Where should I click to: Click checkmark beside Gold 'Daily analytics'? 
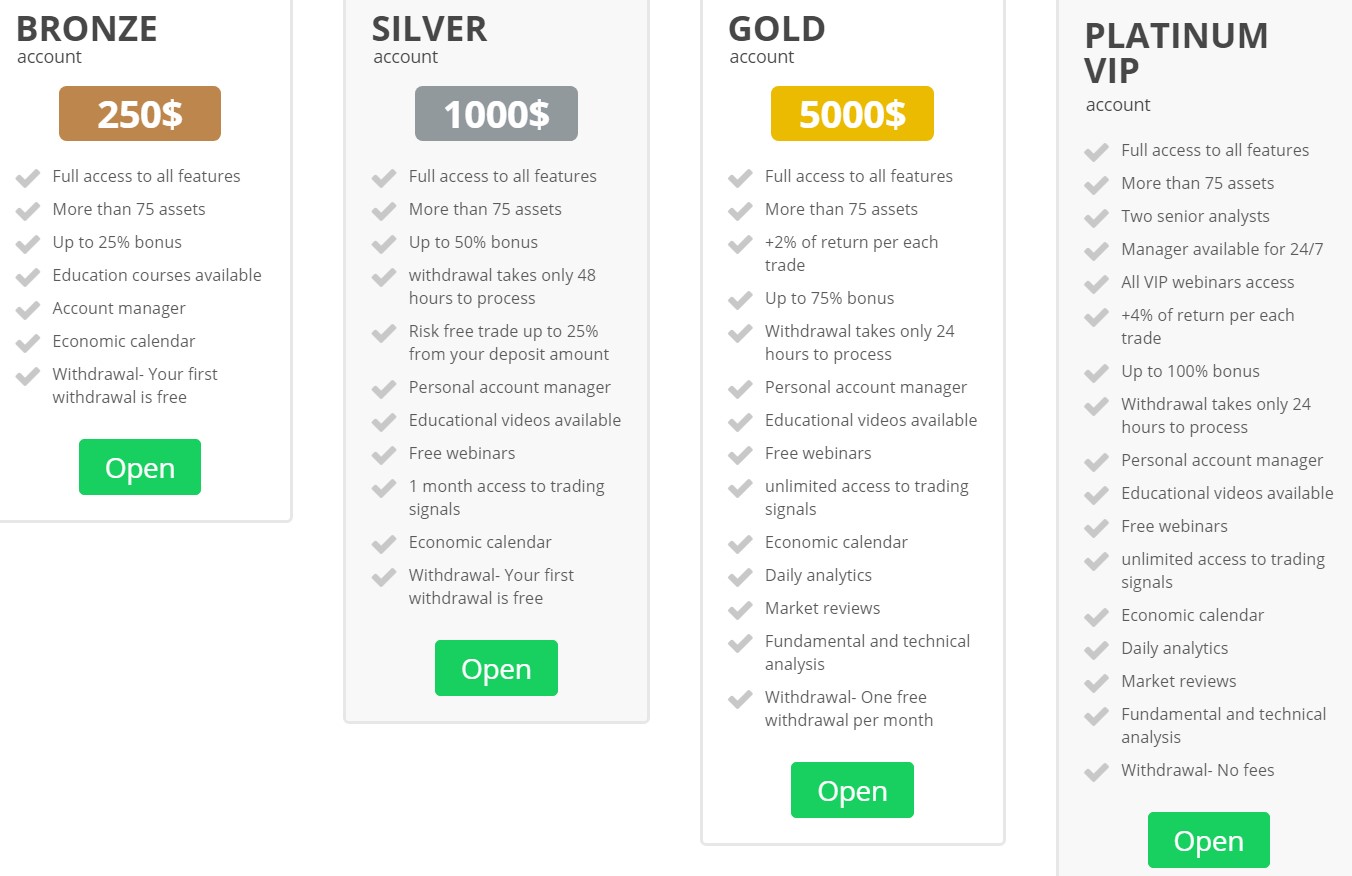[740, 577]
